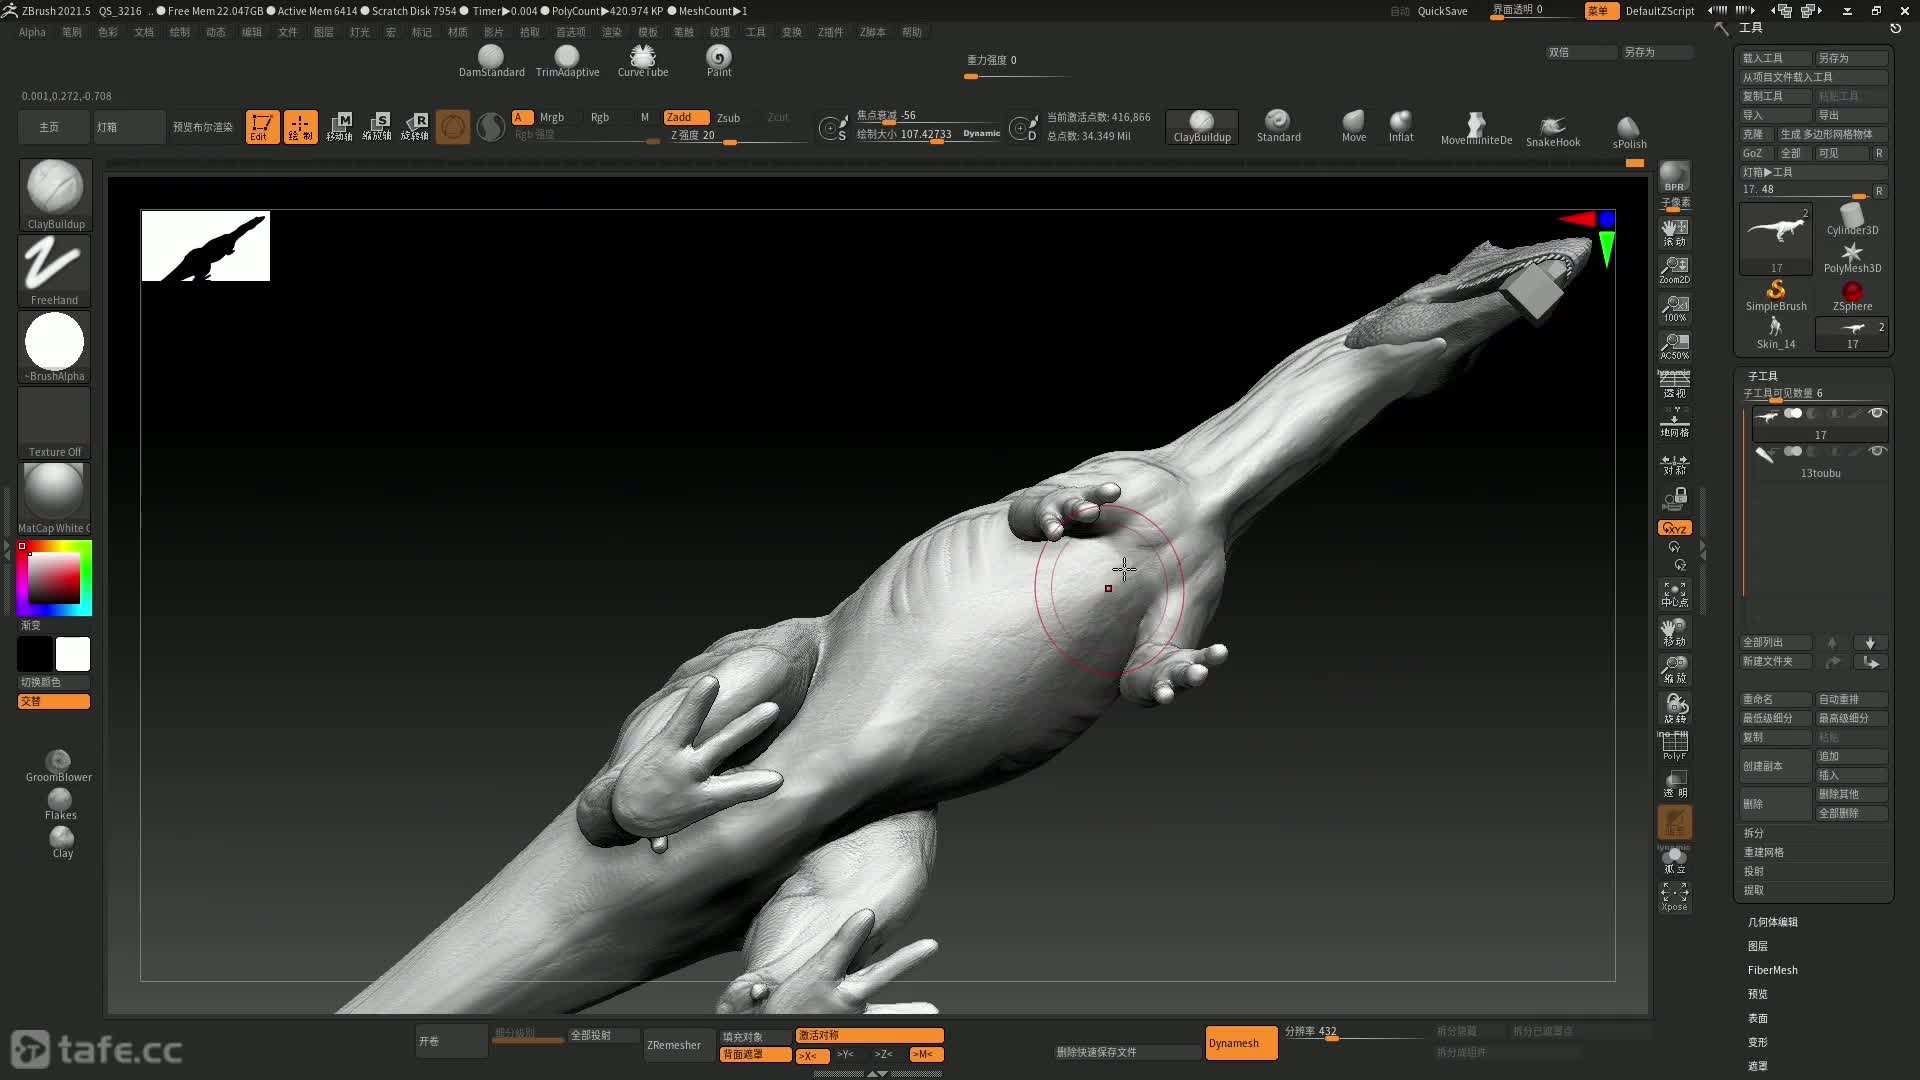Click the Zoom2D navigation icon

[1674, 270]
